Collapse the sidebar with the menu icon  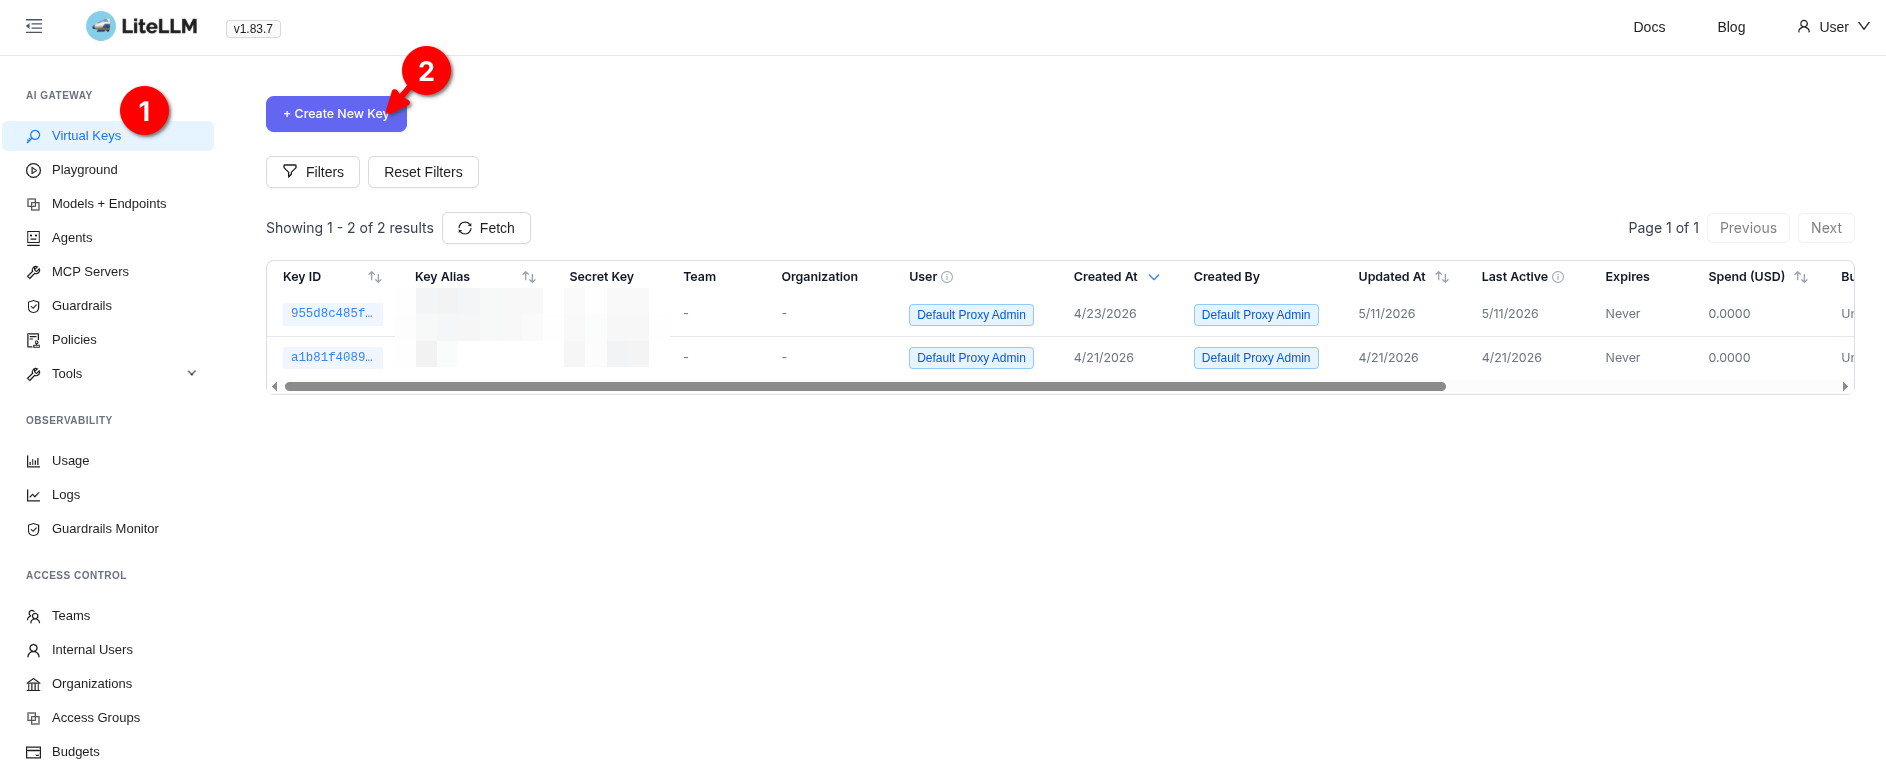34,27
